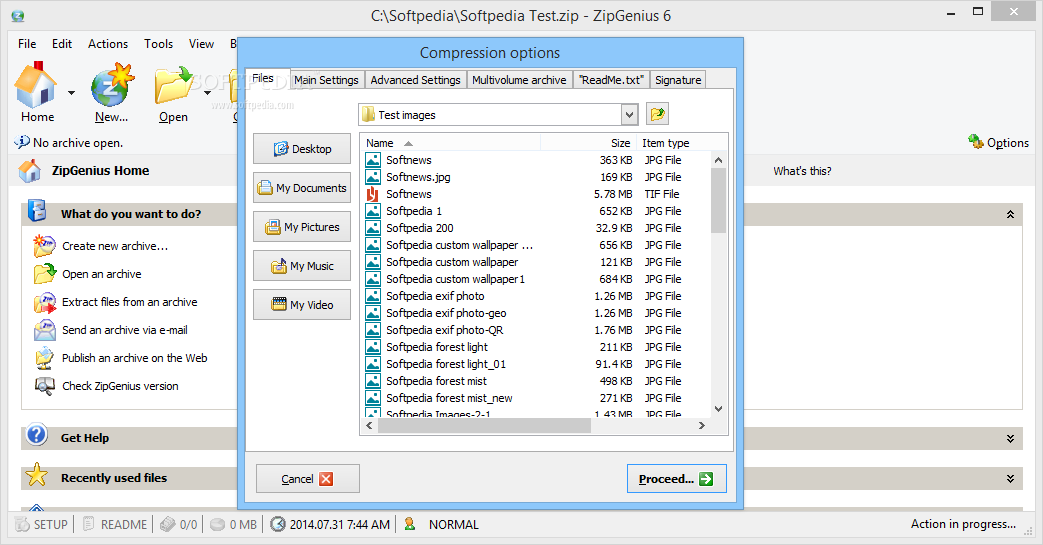Select the "Softpedia forest mist_new" file name
This screenshot has height=545, width=1043.
449,398
